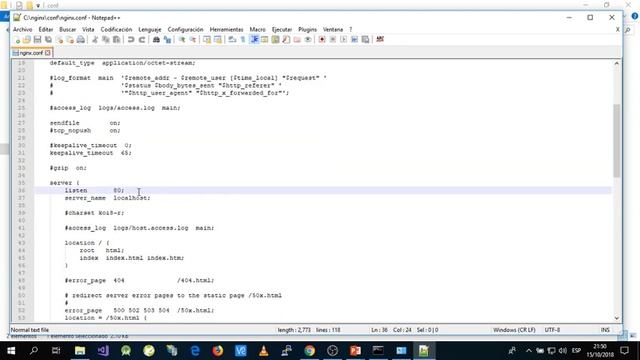Viewport: 640px width, 360px height.
Task: Open VLC media player from the taskbar
Action: [264, 351]
